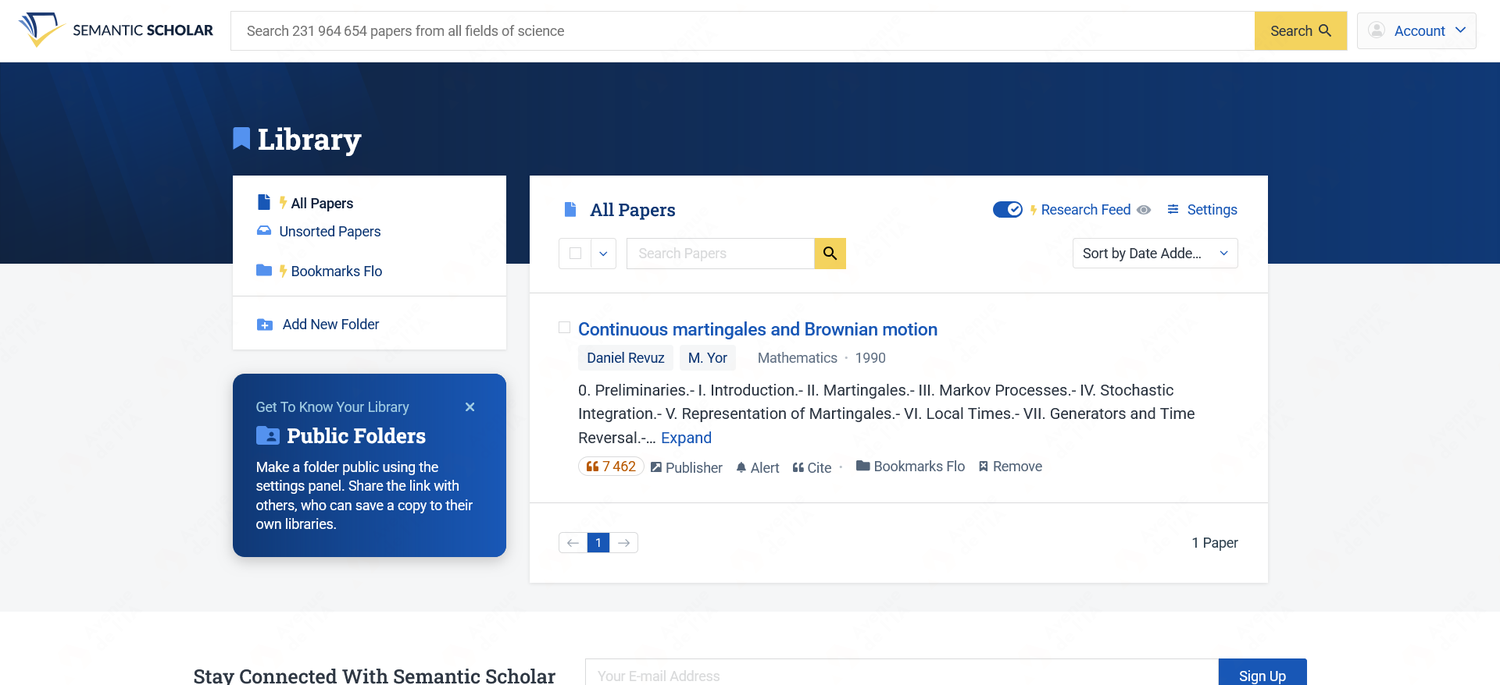Tick the select-all papers checkbox
Image resolution: width=1500 pixels, height=685 pixels.
[575, 254]
